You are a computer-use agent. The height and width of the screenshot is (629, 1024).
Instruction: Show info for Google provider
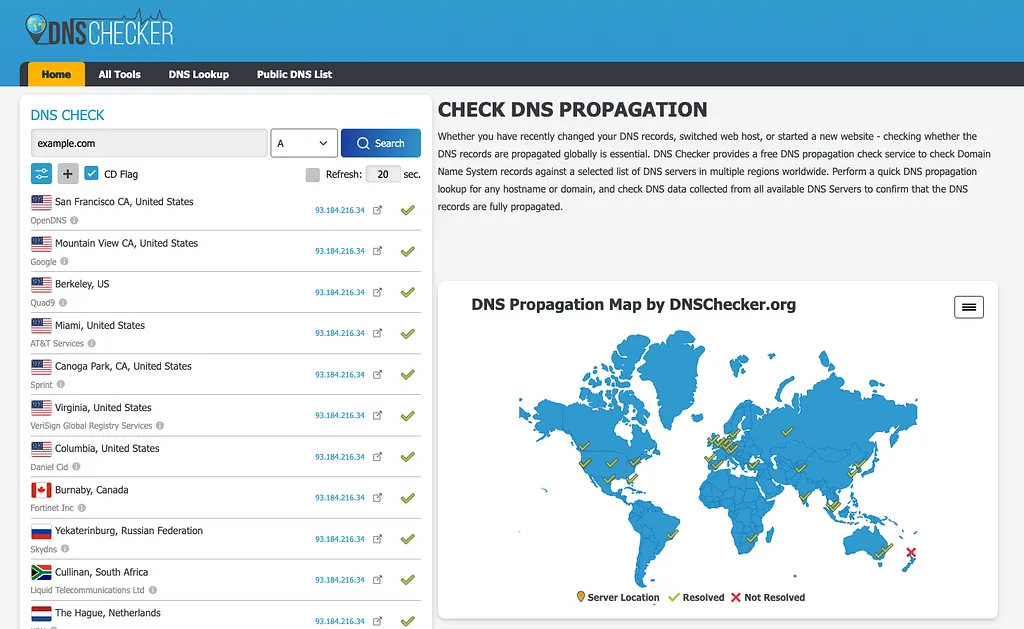[64, 261]
